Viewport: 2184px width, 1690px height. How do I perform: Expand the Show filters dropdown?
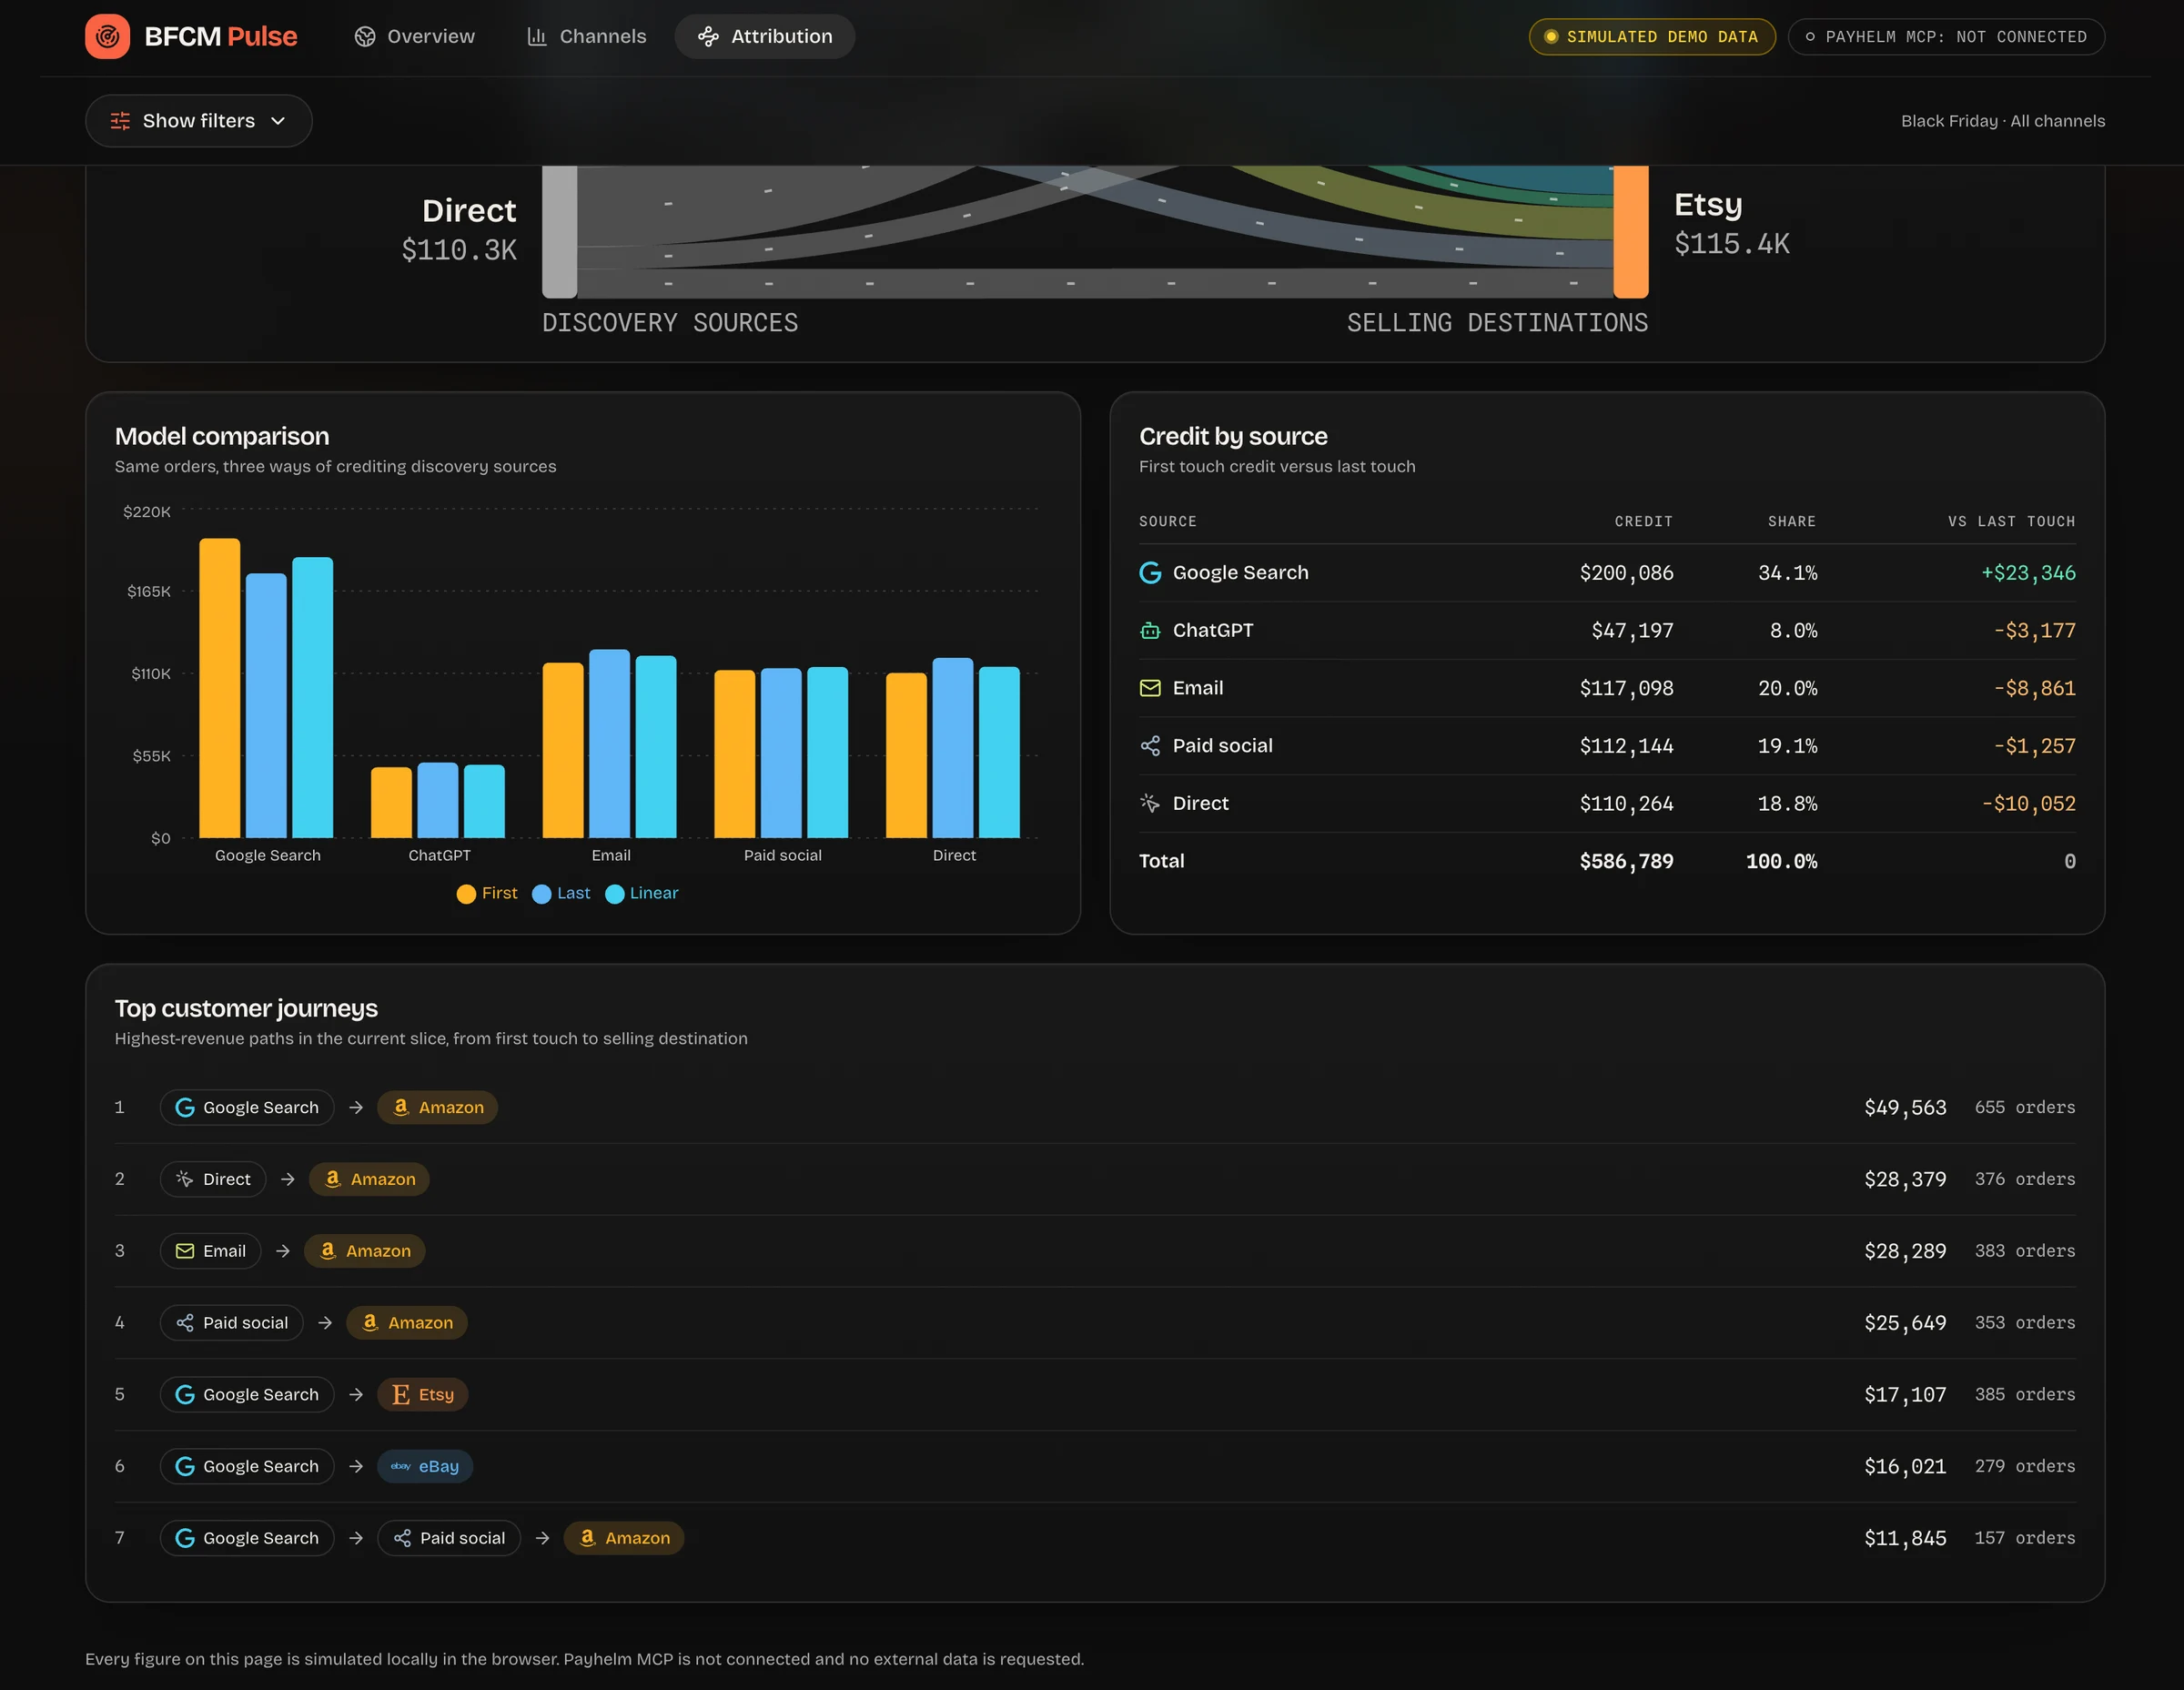(x=199, y=121)
